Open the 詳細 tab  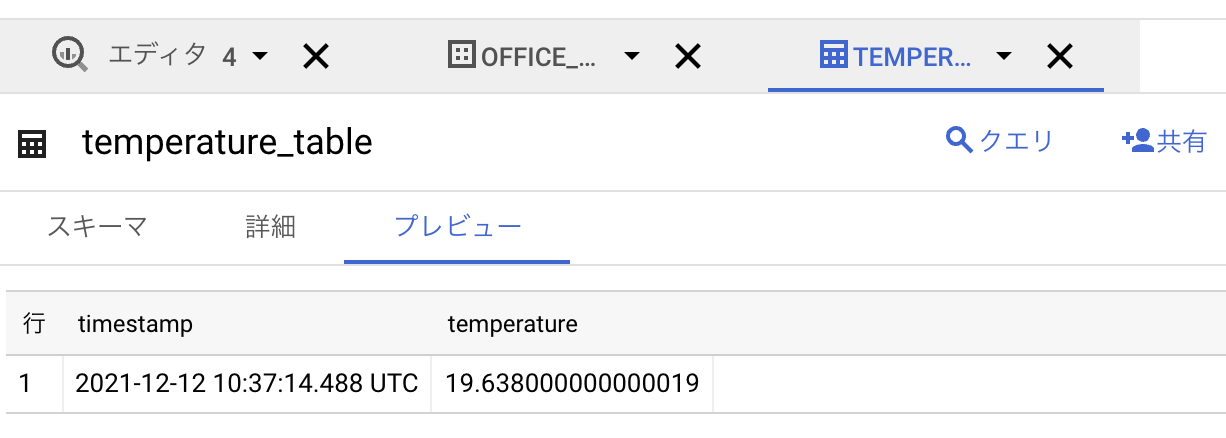pyautogui.click(x=270, y=226)
